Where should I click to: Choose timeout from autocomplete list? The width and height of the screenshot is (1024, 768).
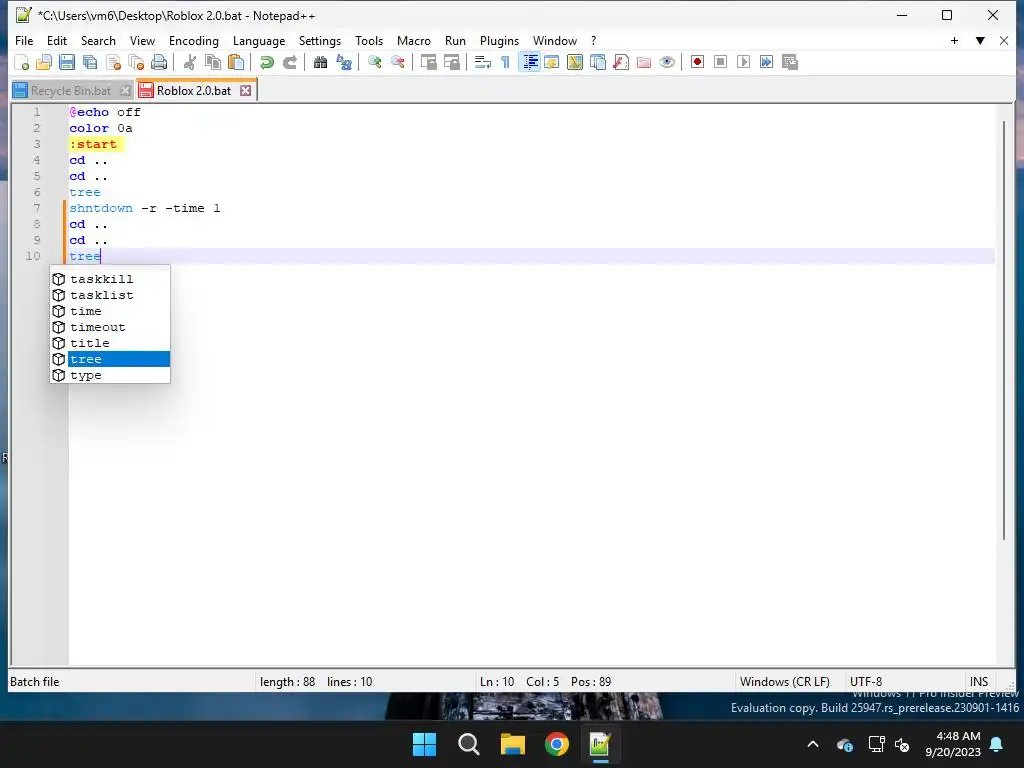pyautogui.click(x=110, y=327)
